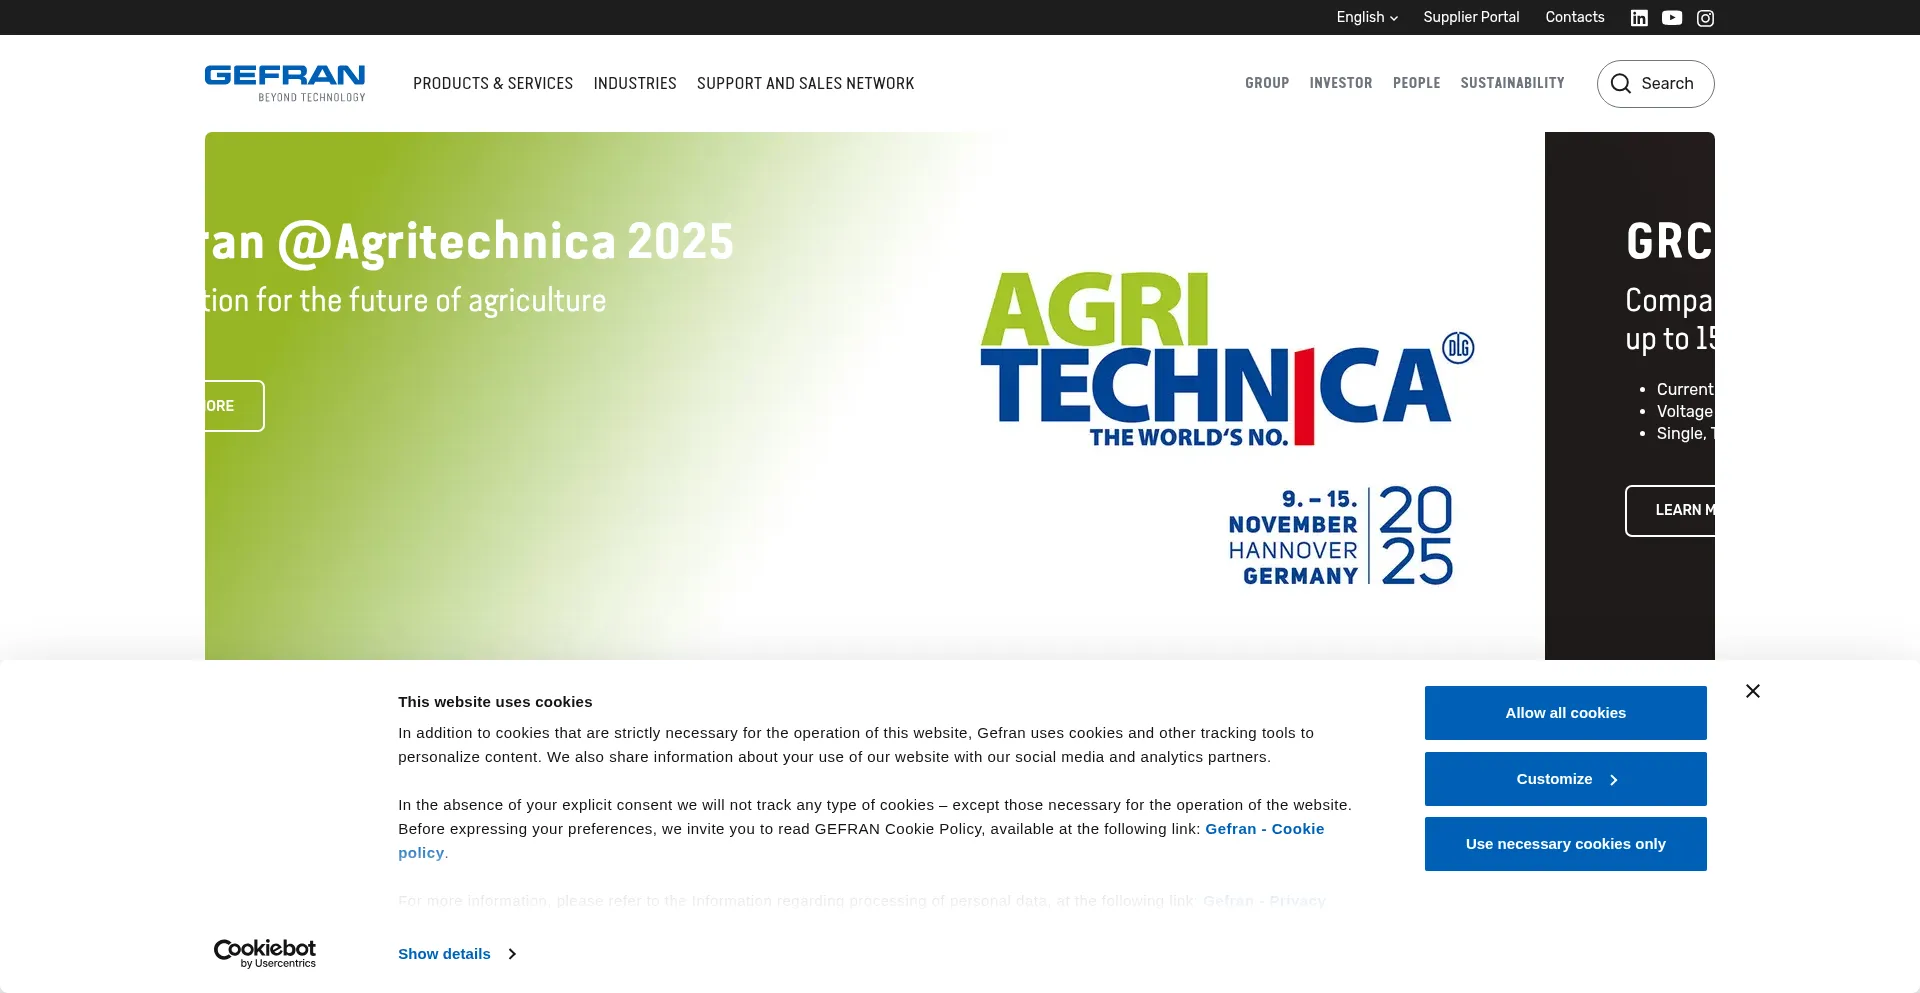1920x993 pixels.
Task: Open the Supplier Portal link
Action: [x=1471, y=17]
